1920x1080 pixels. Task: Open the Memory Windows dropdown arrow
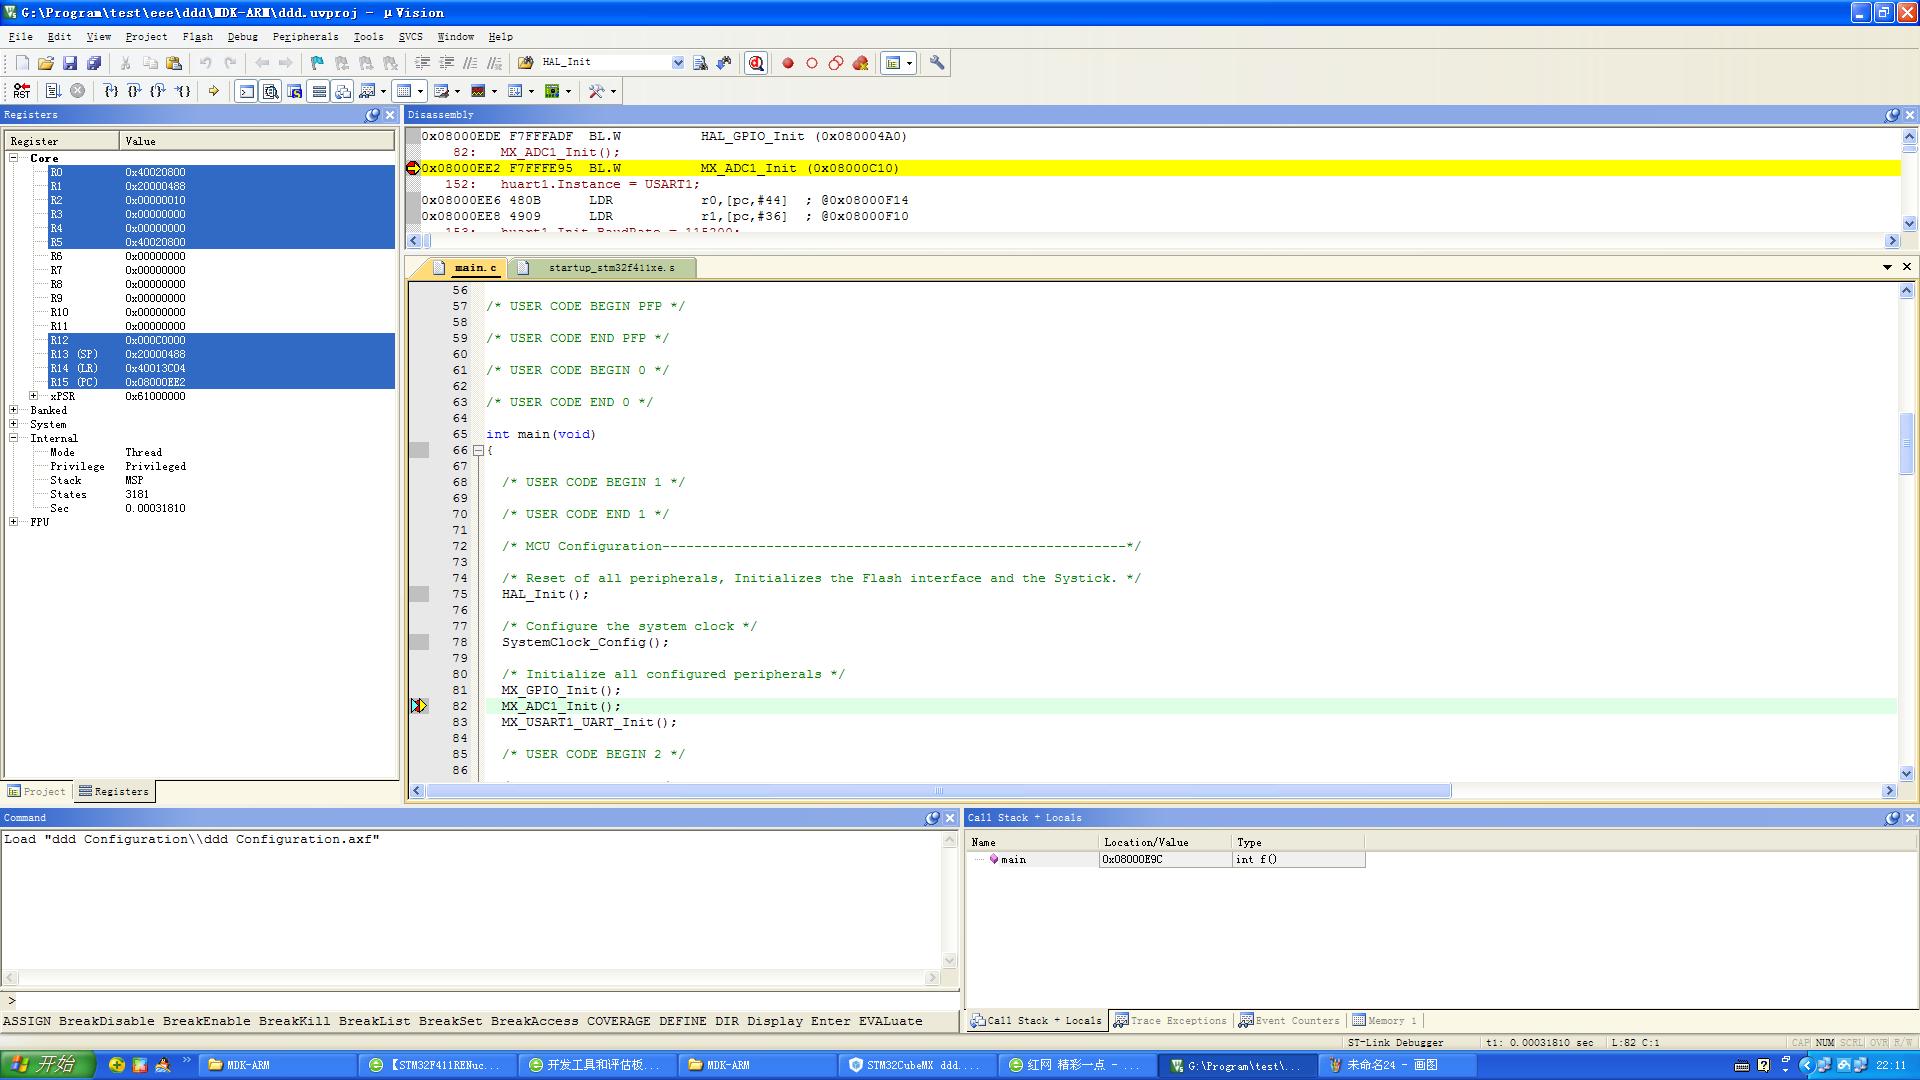421,92
